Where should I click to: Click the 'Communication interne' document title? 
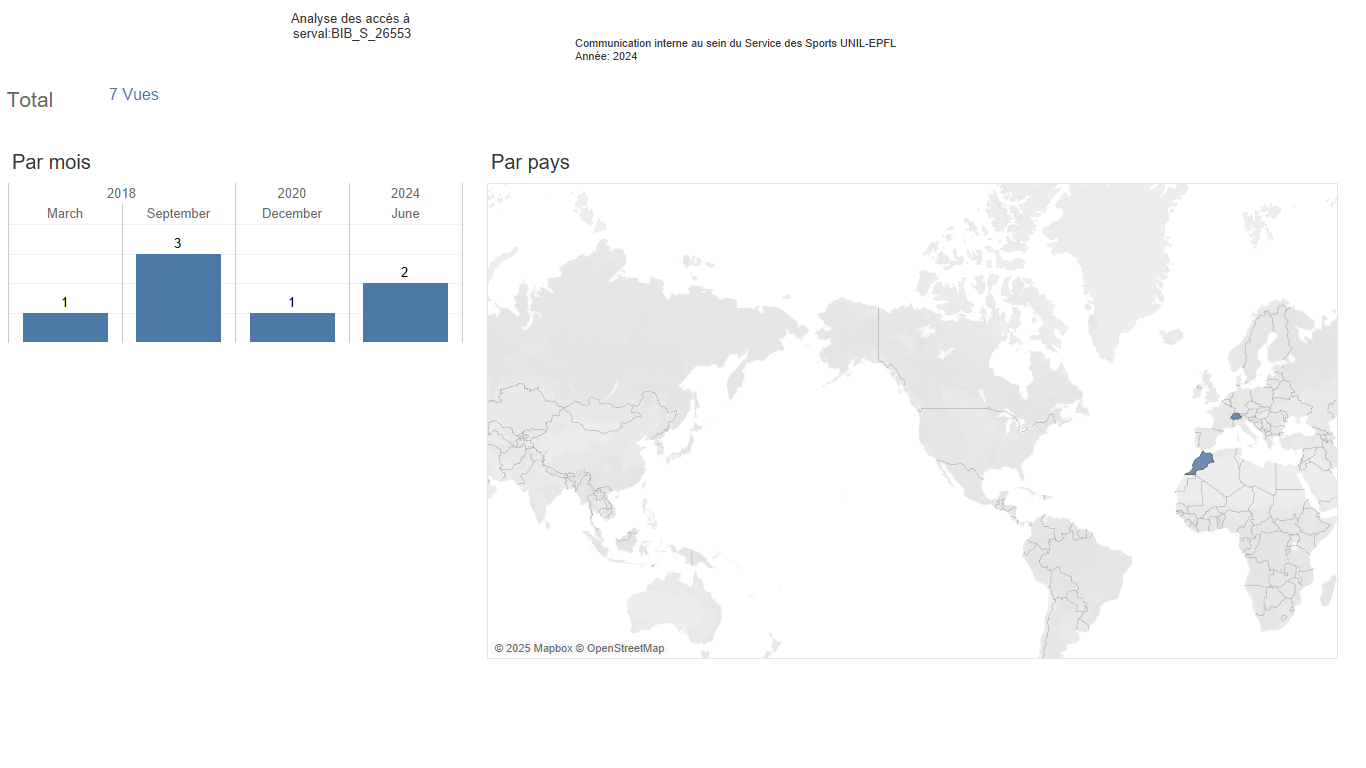[735, 43]
